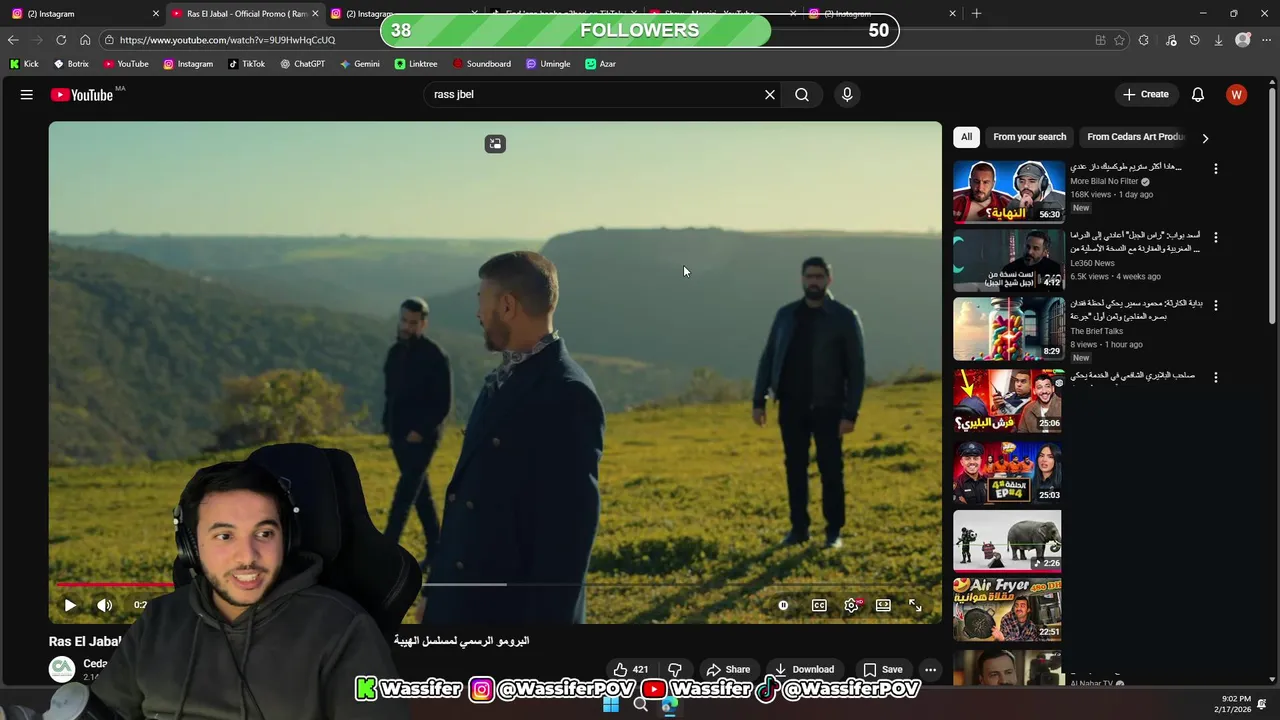Favorite this page with the star
Image resolution: width=1280 pixels, height=720 pixels.
click(x=1119, y=40)
